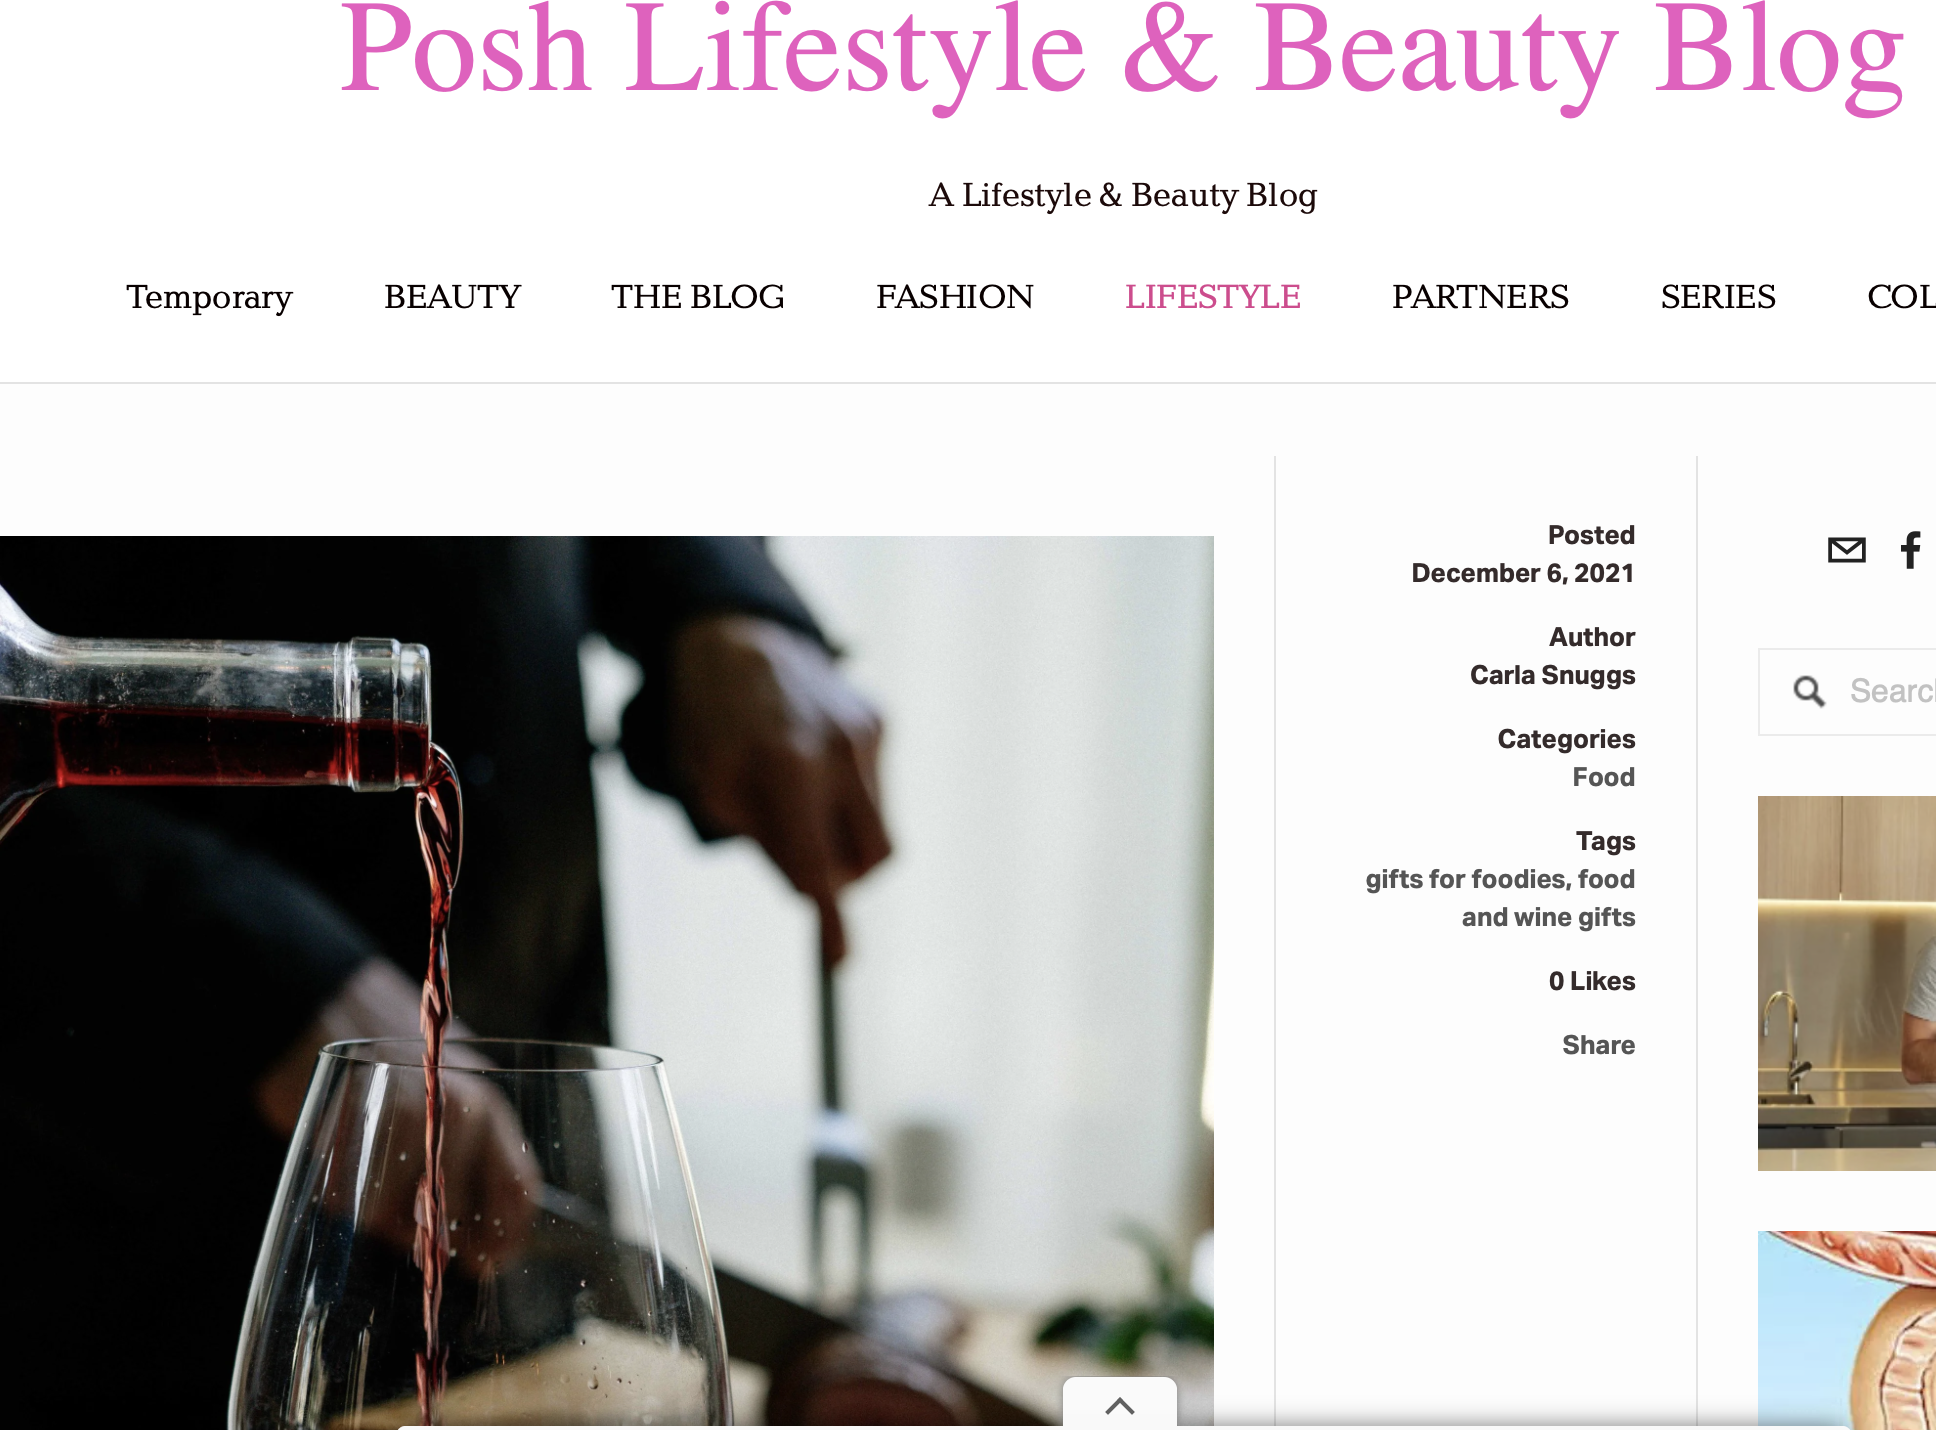Click the 0 Likes button
The width and height of the screenshot is (1936, 1430).
[1592, 981]
